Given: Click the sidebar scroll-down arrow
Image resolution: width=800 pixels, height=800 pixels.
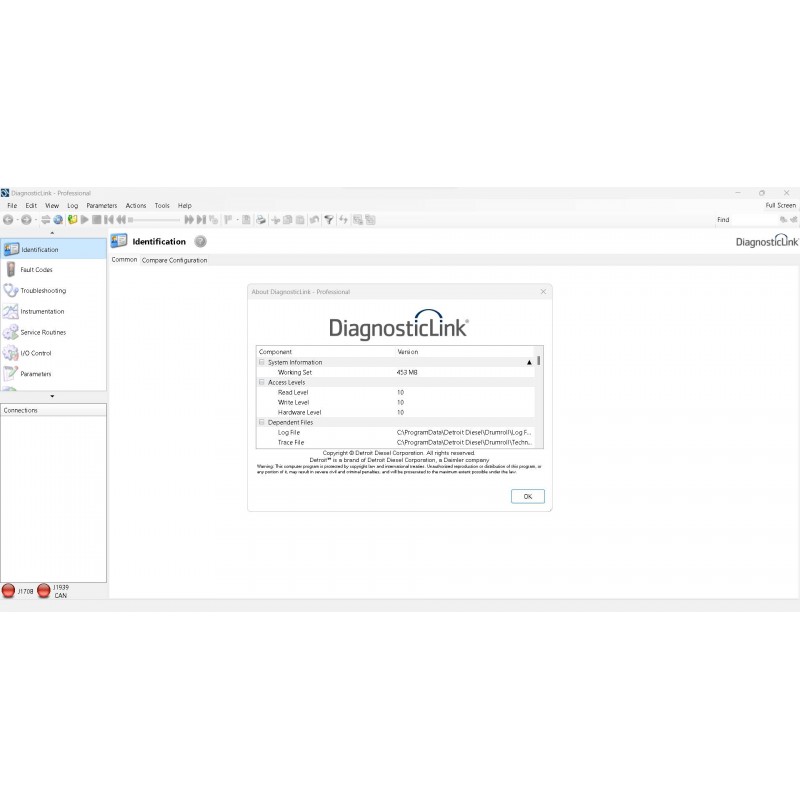Looking at the screenshot, I should tap(52, 396).
